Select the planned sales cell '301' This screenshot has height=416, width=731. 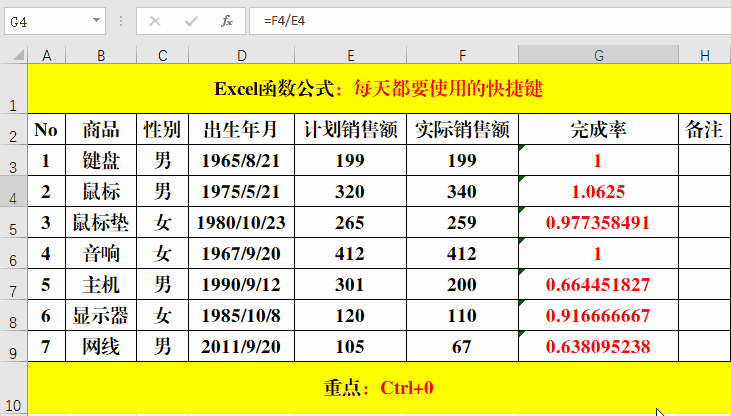pos(351,284)
